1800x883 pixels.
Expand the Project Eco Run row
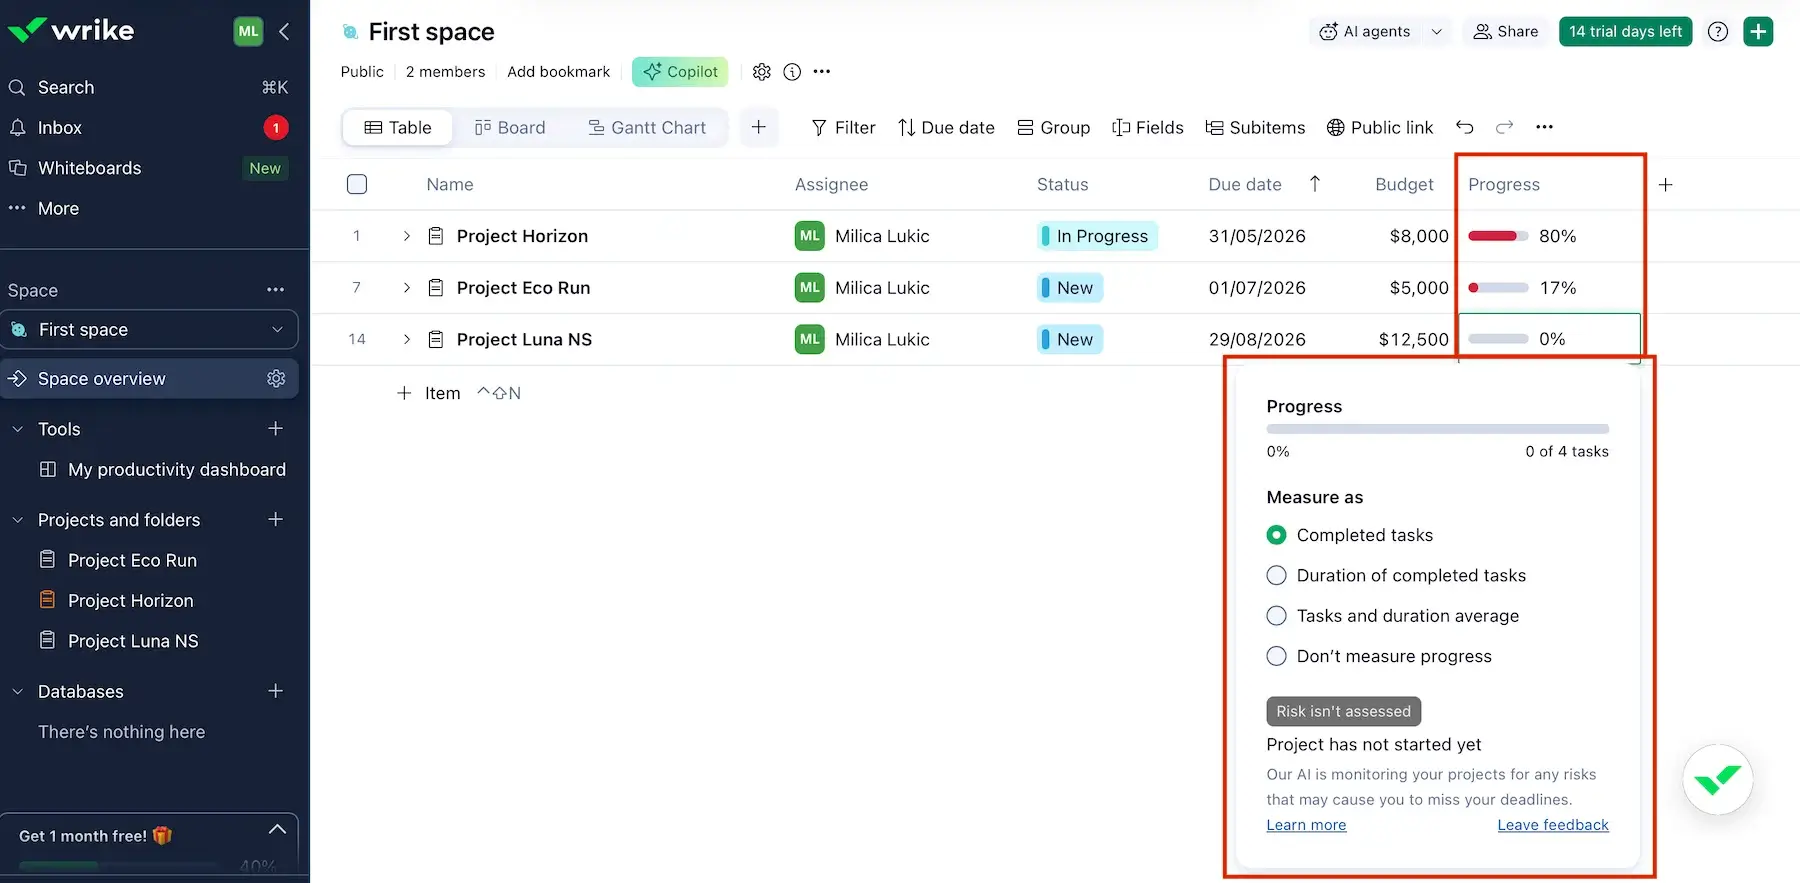[406, 288]
